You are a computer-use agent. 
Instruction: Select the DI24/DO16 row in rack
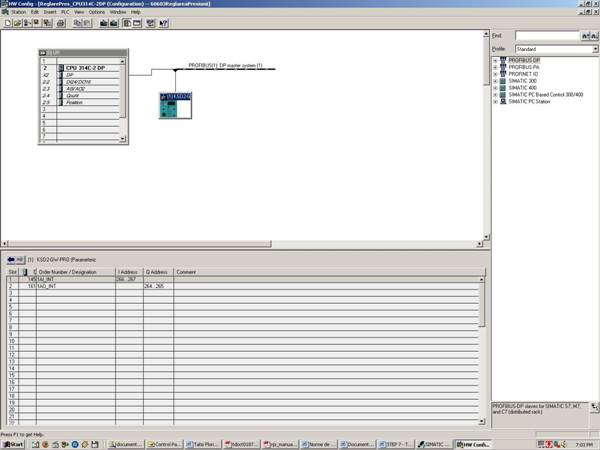(x=80, y=82)
